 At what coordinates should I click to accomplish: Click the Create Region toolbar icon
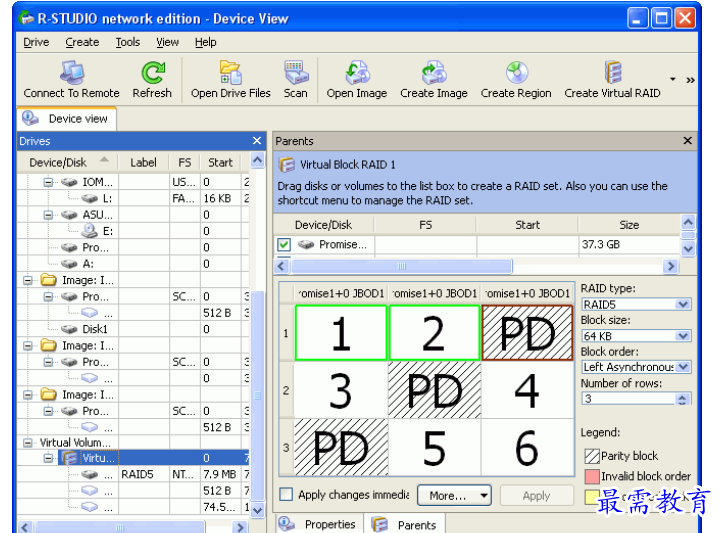point(517,72)
